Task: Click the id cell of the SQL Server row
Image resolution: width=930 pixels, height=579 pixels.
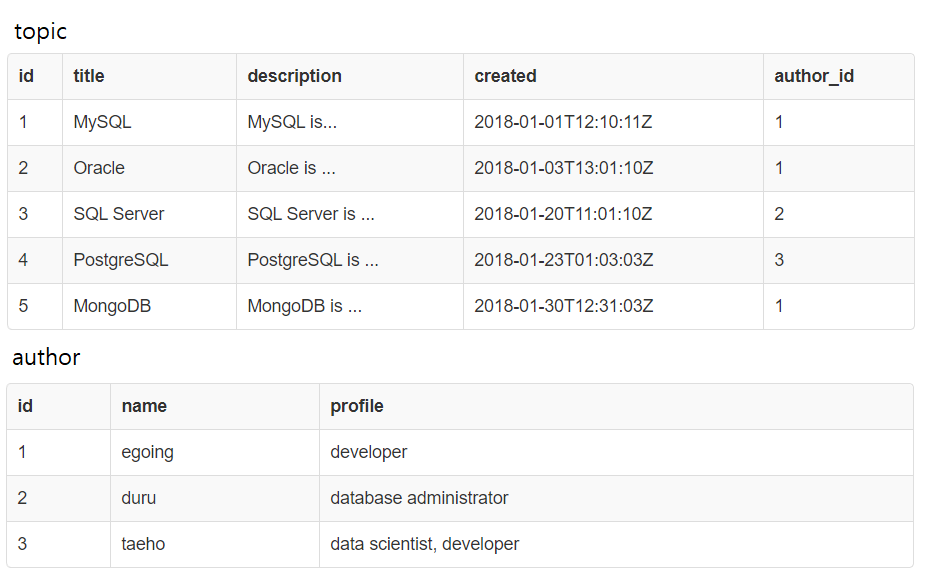Action: coord(35,214)
